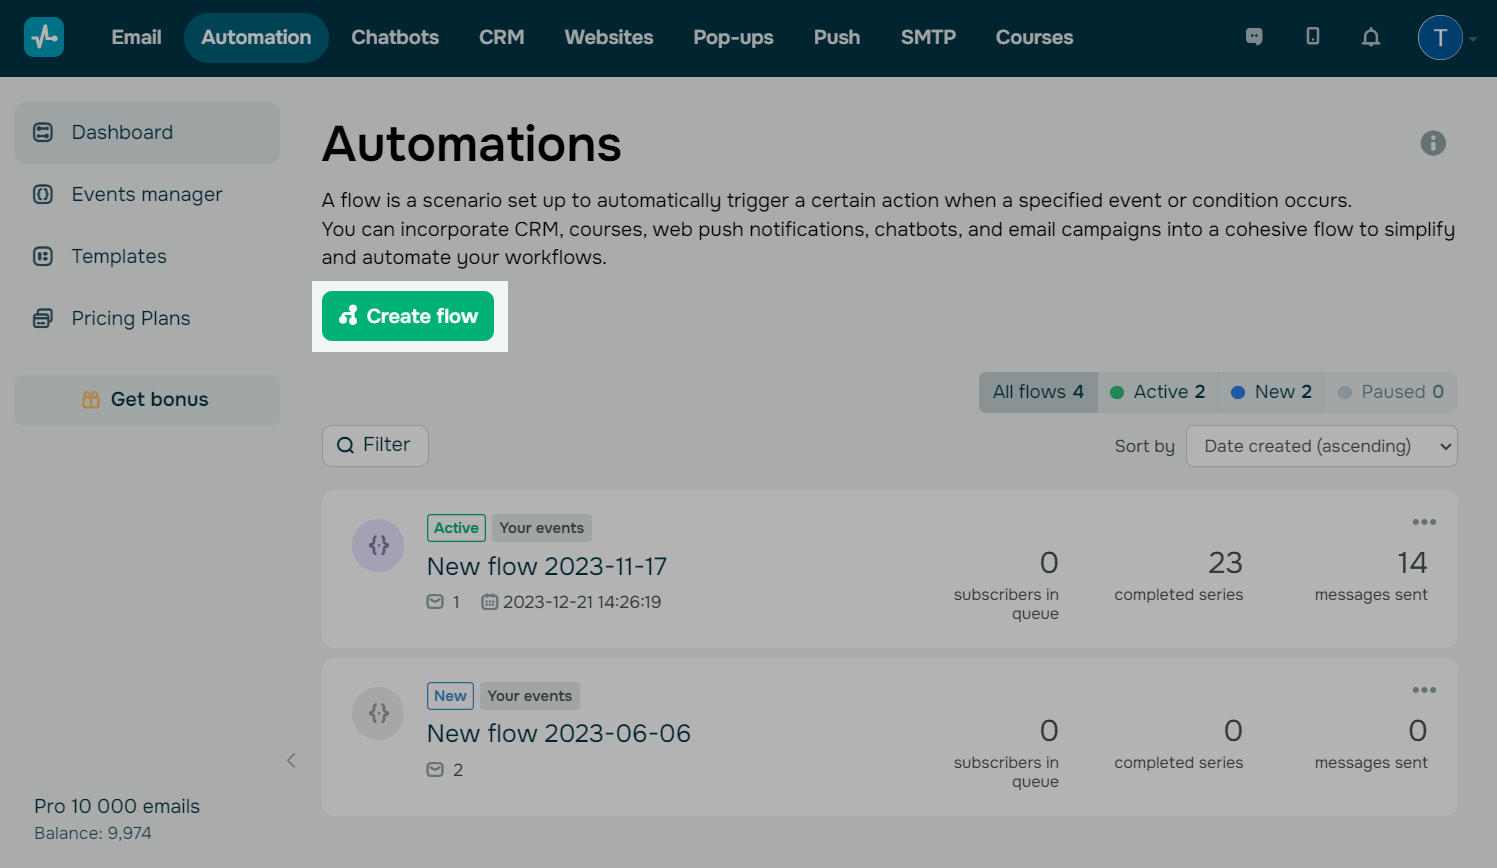Open the chat support icon
Viewport: 1497px width, 868px height.
coord(1254,37)
